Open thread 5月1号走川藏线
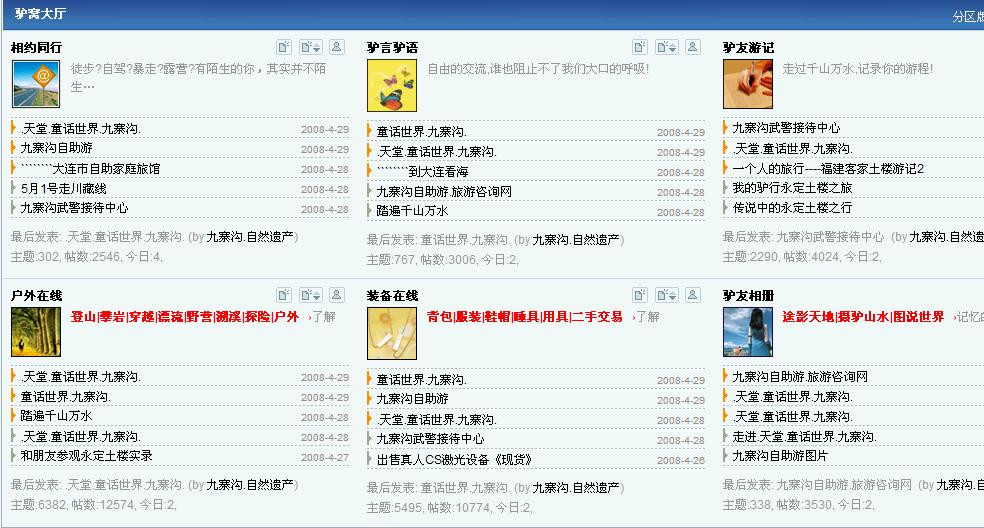The height and width of the screenshot is (528, 984). [x=63, y=188]
